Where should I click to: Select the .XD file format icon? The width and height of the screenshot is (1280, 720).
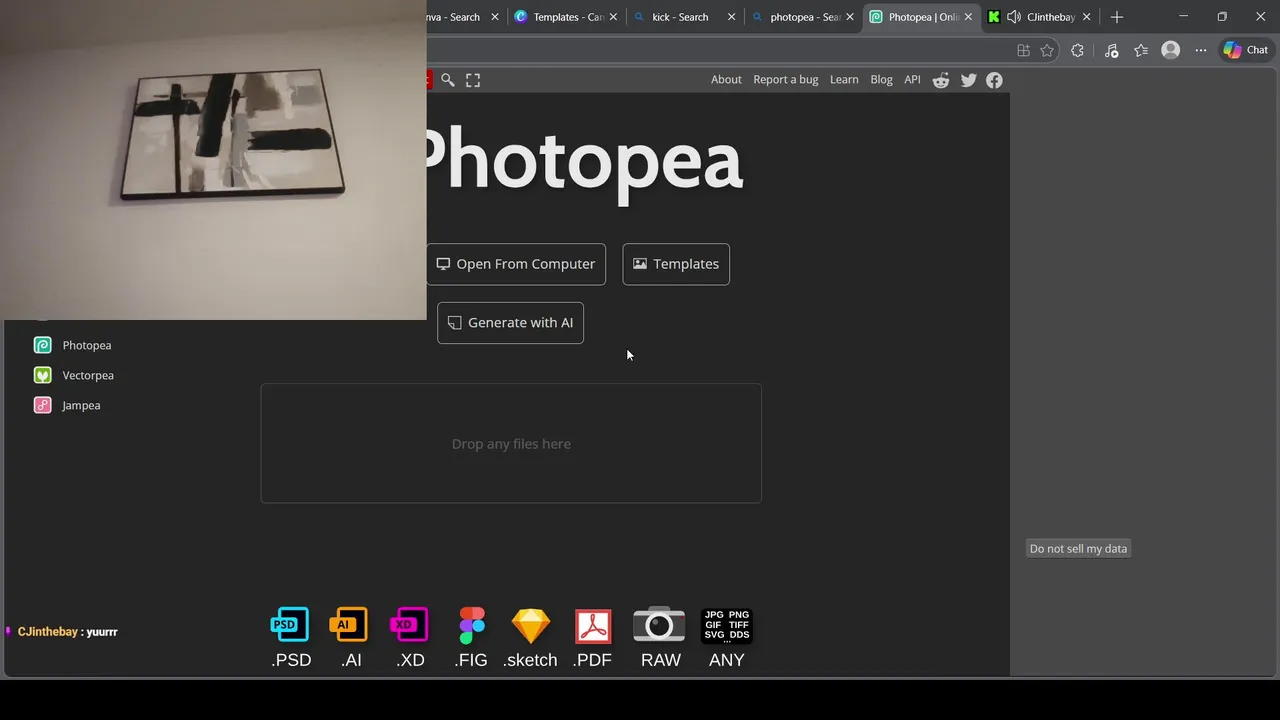click(x=409, y=624)
